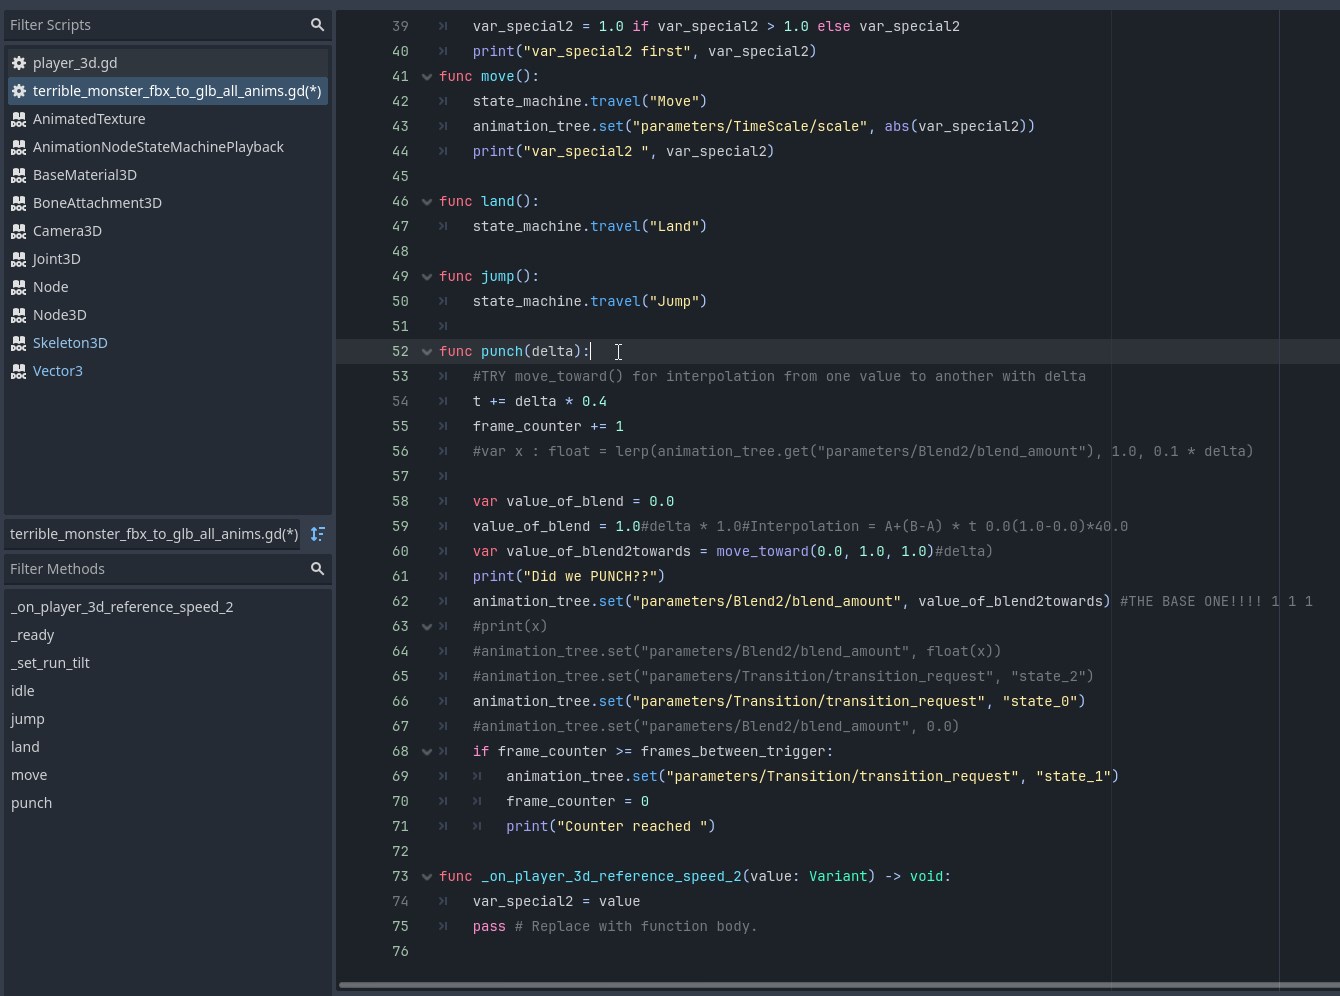
Task: Go to the punch method in list
Action: coord(31,803)
